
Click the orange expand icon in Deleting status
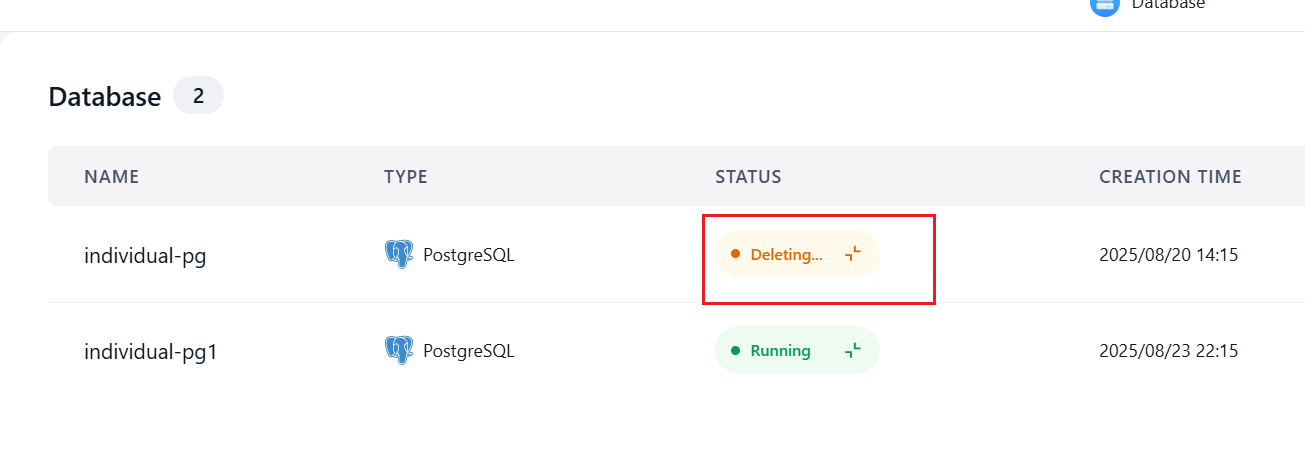[x=852, y=254]
